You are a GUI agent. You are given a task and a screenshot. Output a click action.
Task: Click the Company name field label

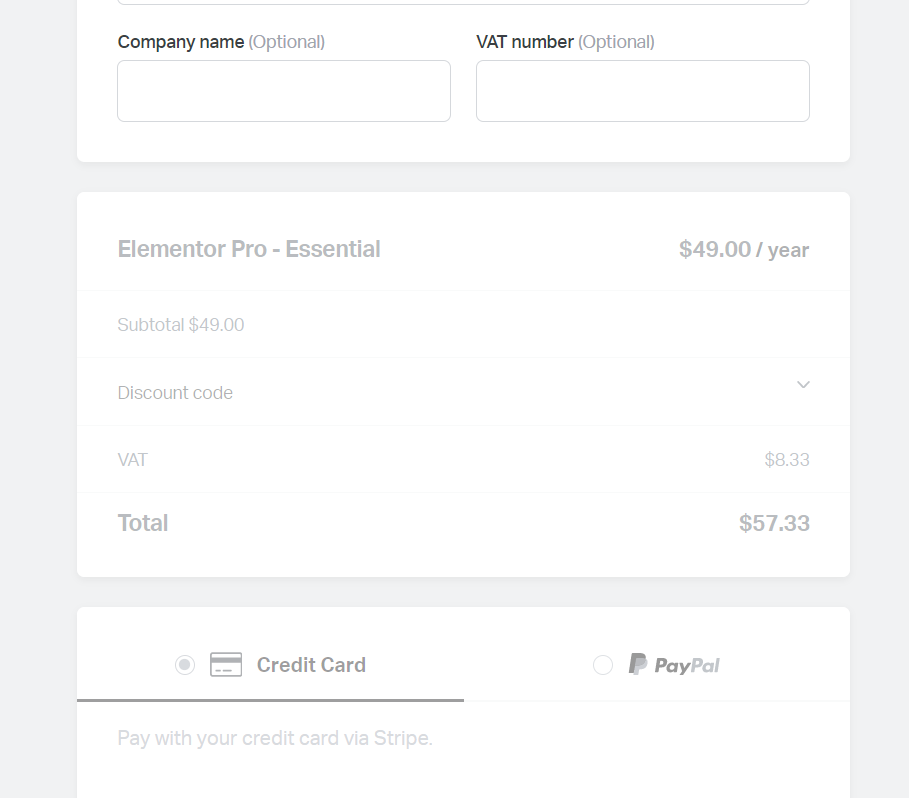[x=180, y=42]
